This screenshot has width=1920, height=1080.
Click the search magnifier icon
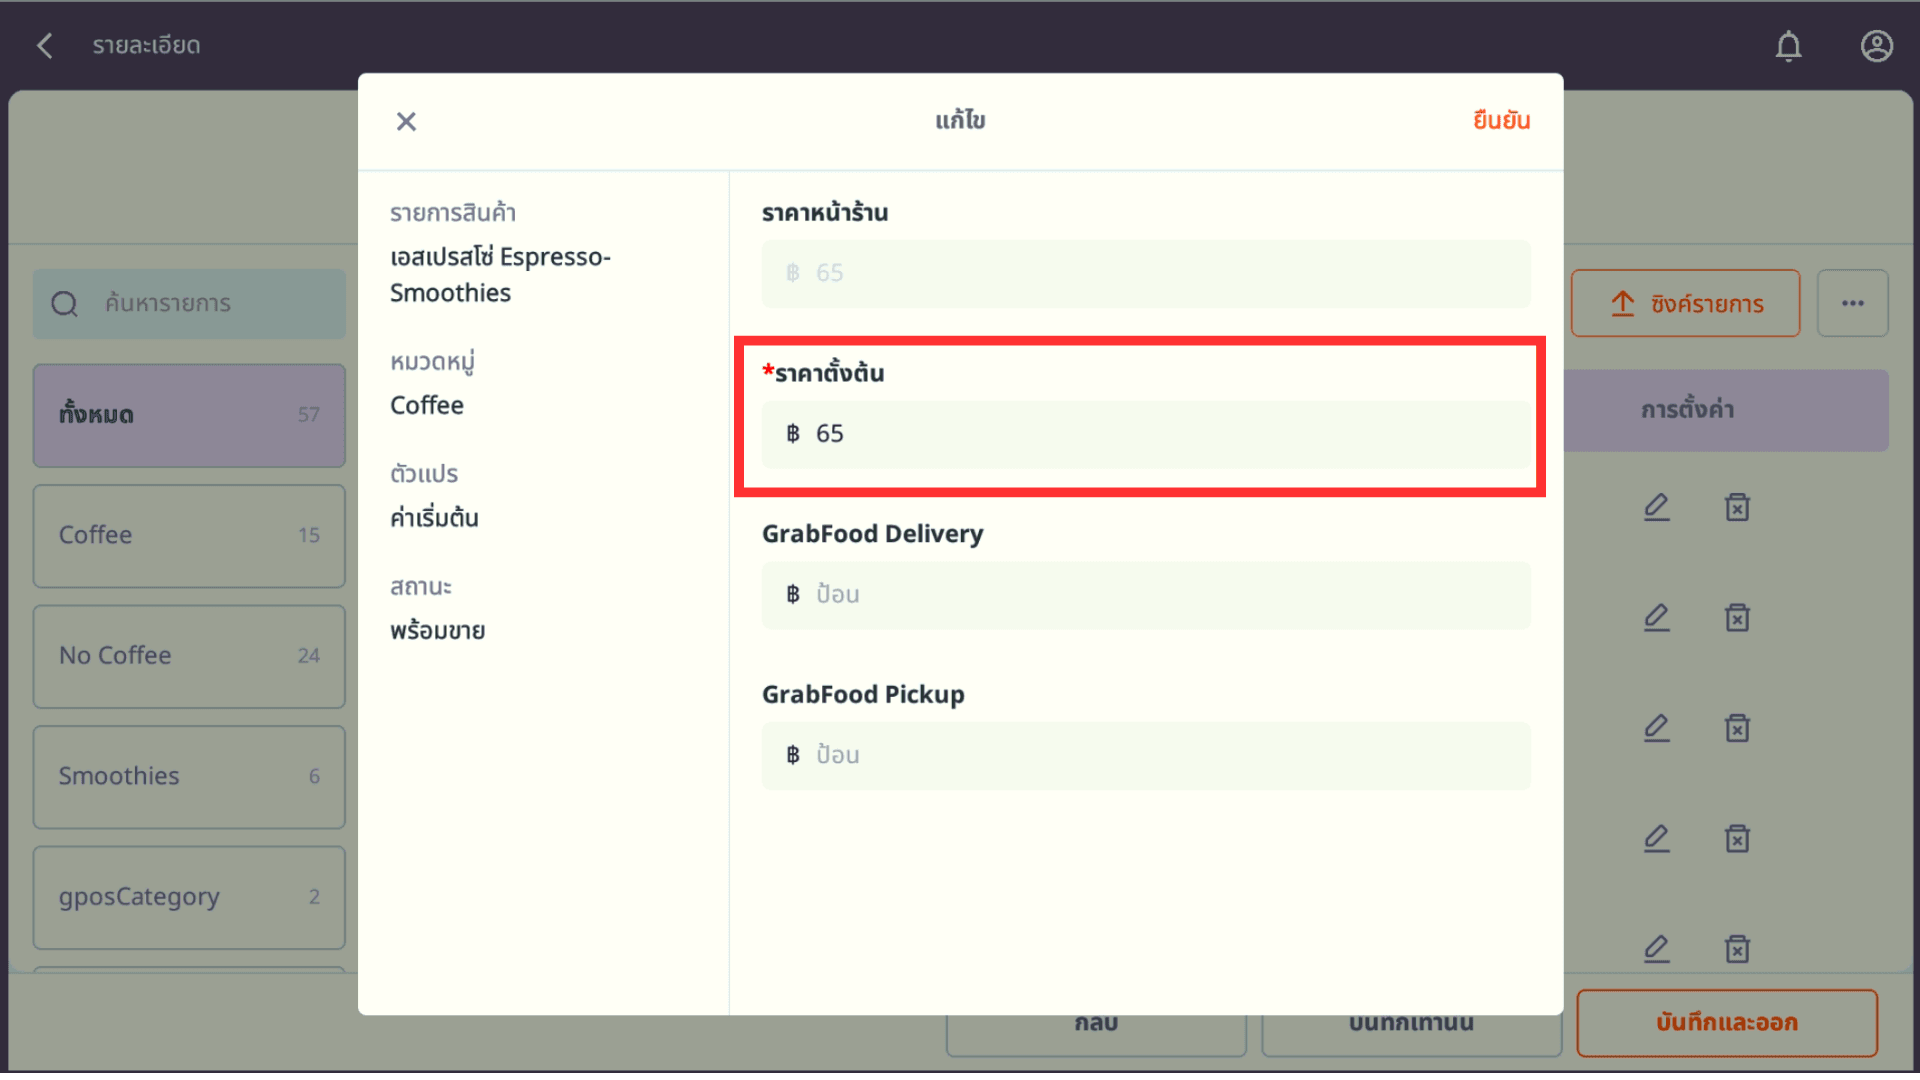tap(65, 304)
